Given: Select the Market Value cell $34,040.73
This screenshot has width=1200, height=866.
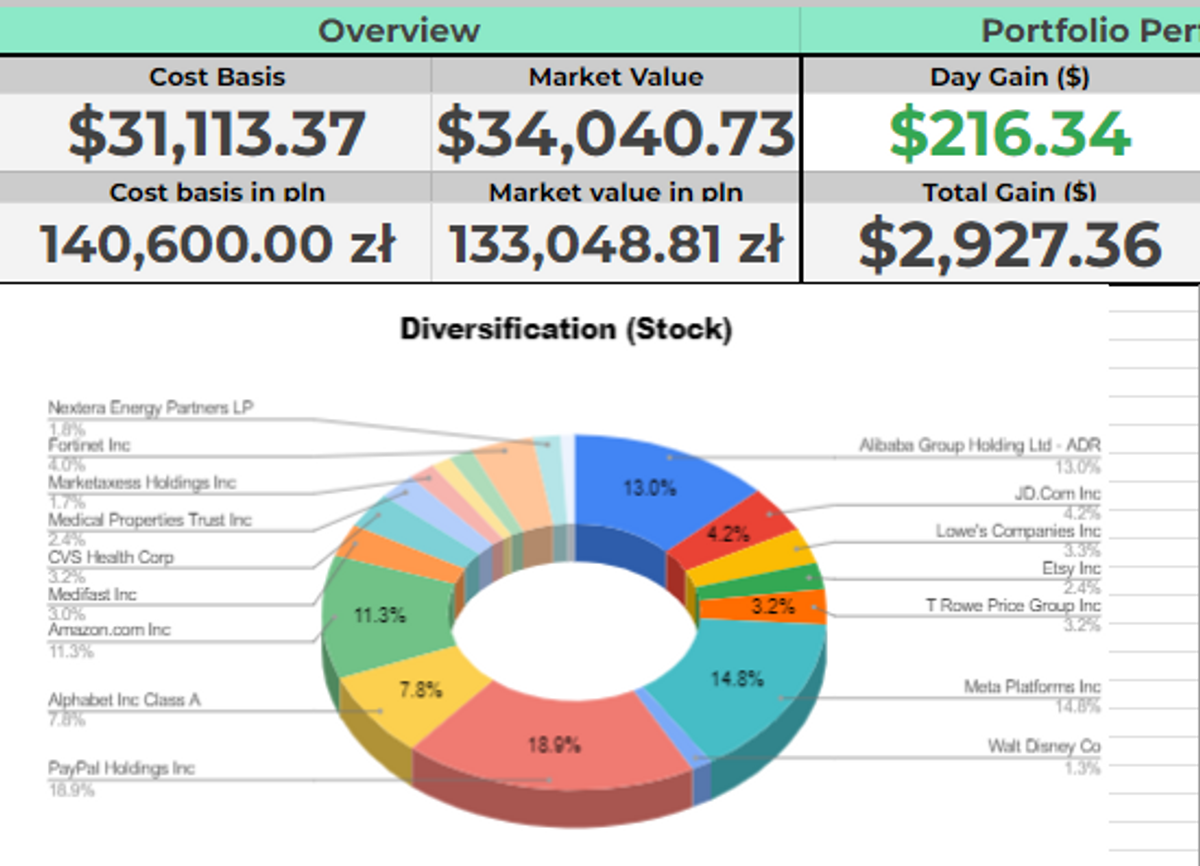Looking at the screenshot, I should (x=616, y=134).
